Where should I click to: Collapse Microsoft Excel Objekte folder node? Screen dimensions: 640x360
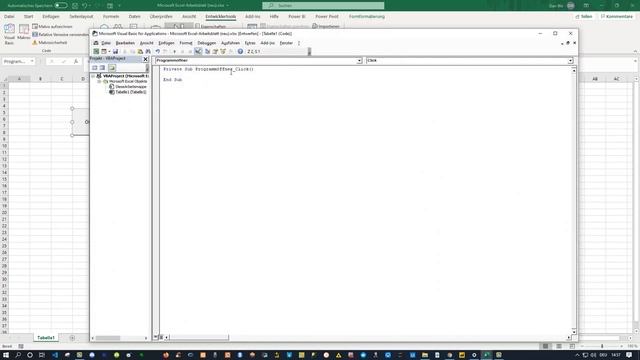click(x=99, y=82)
